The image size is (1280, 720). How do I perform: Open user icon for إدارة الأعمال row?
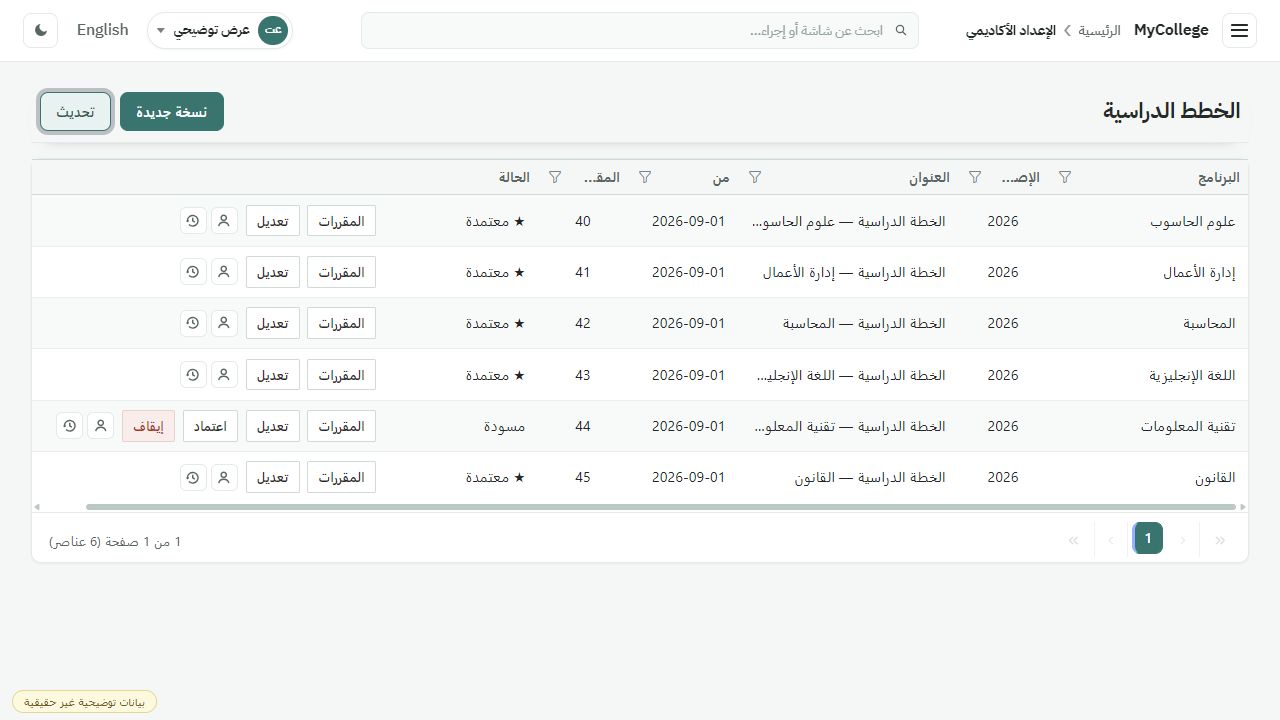pos(224,272)
